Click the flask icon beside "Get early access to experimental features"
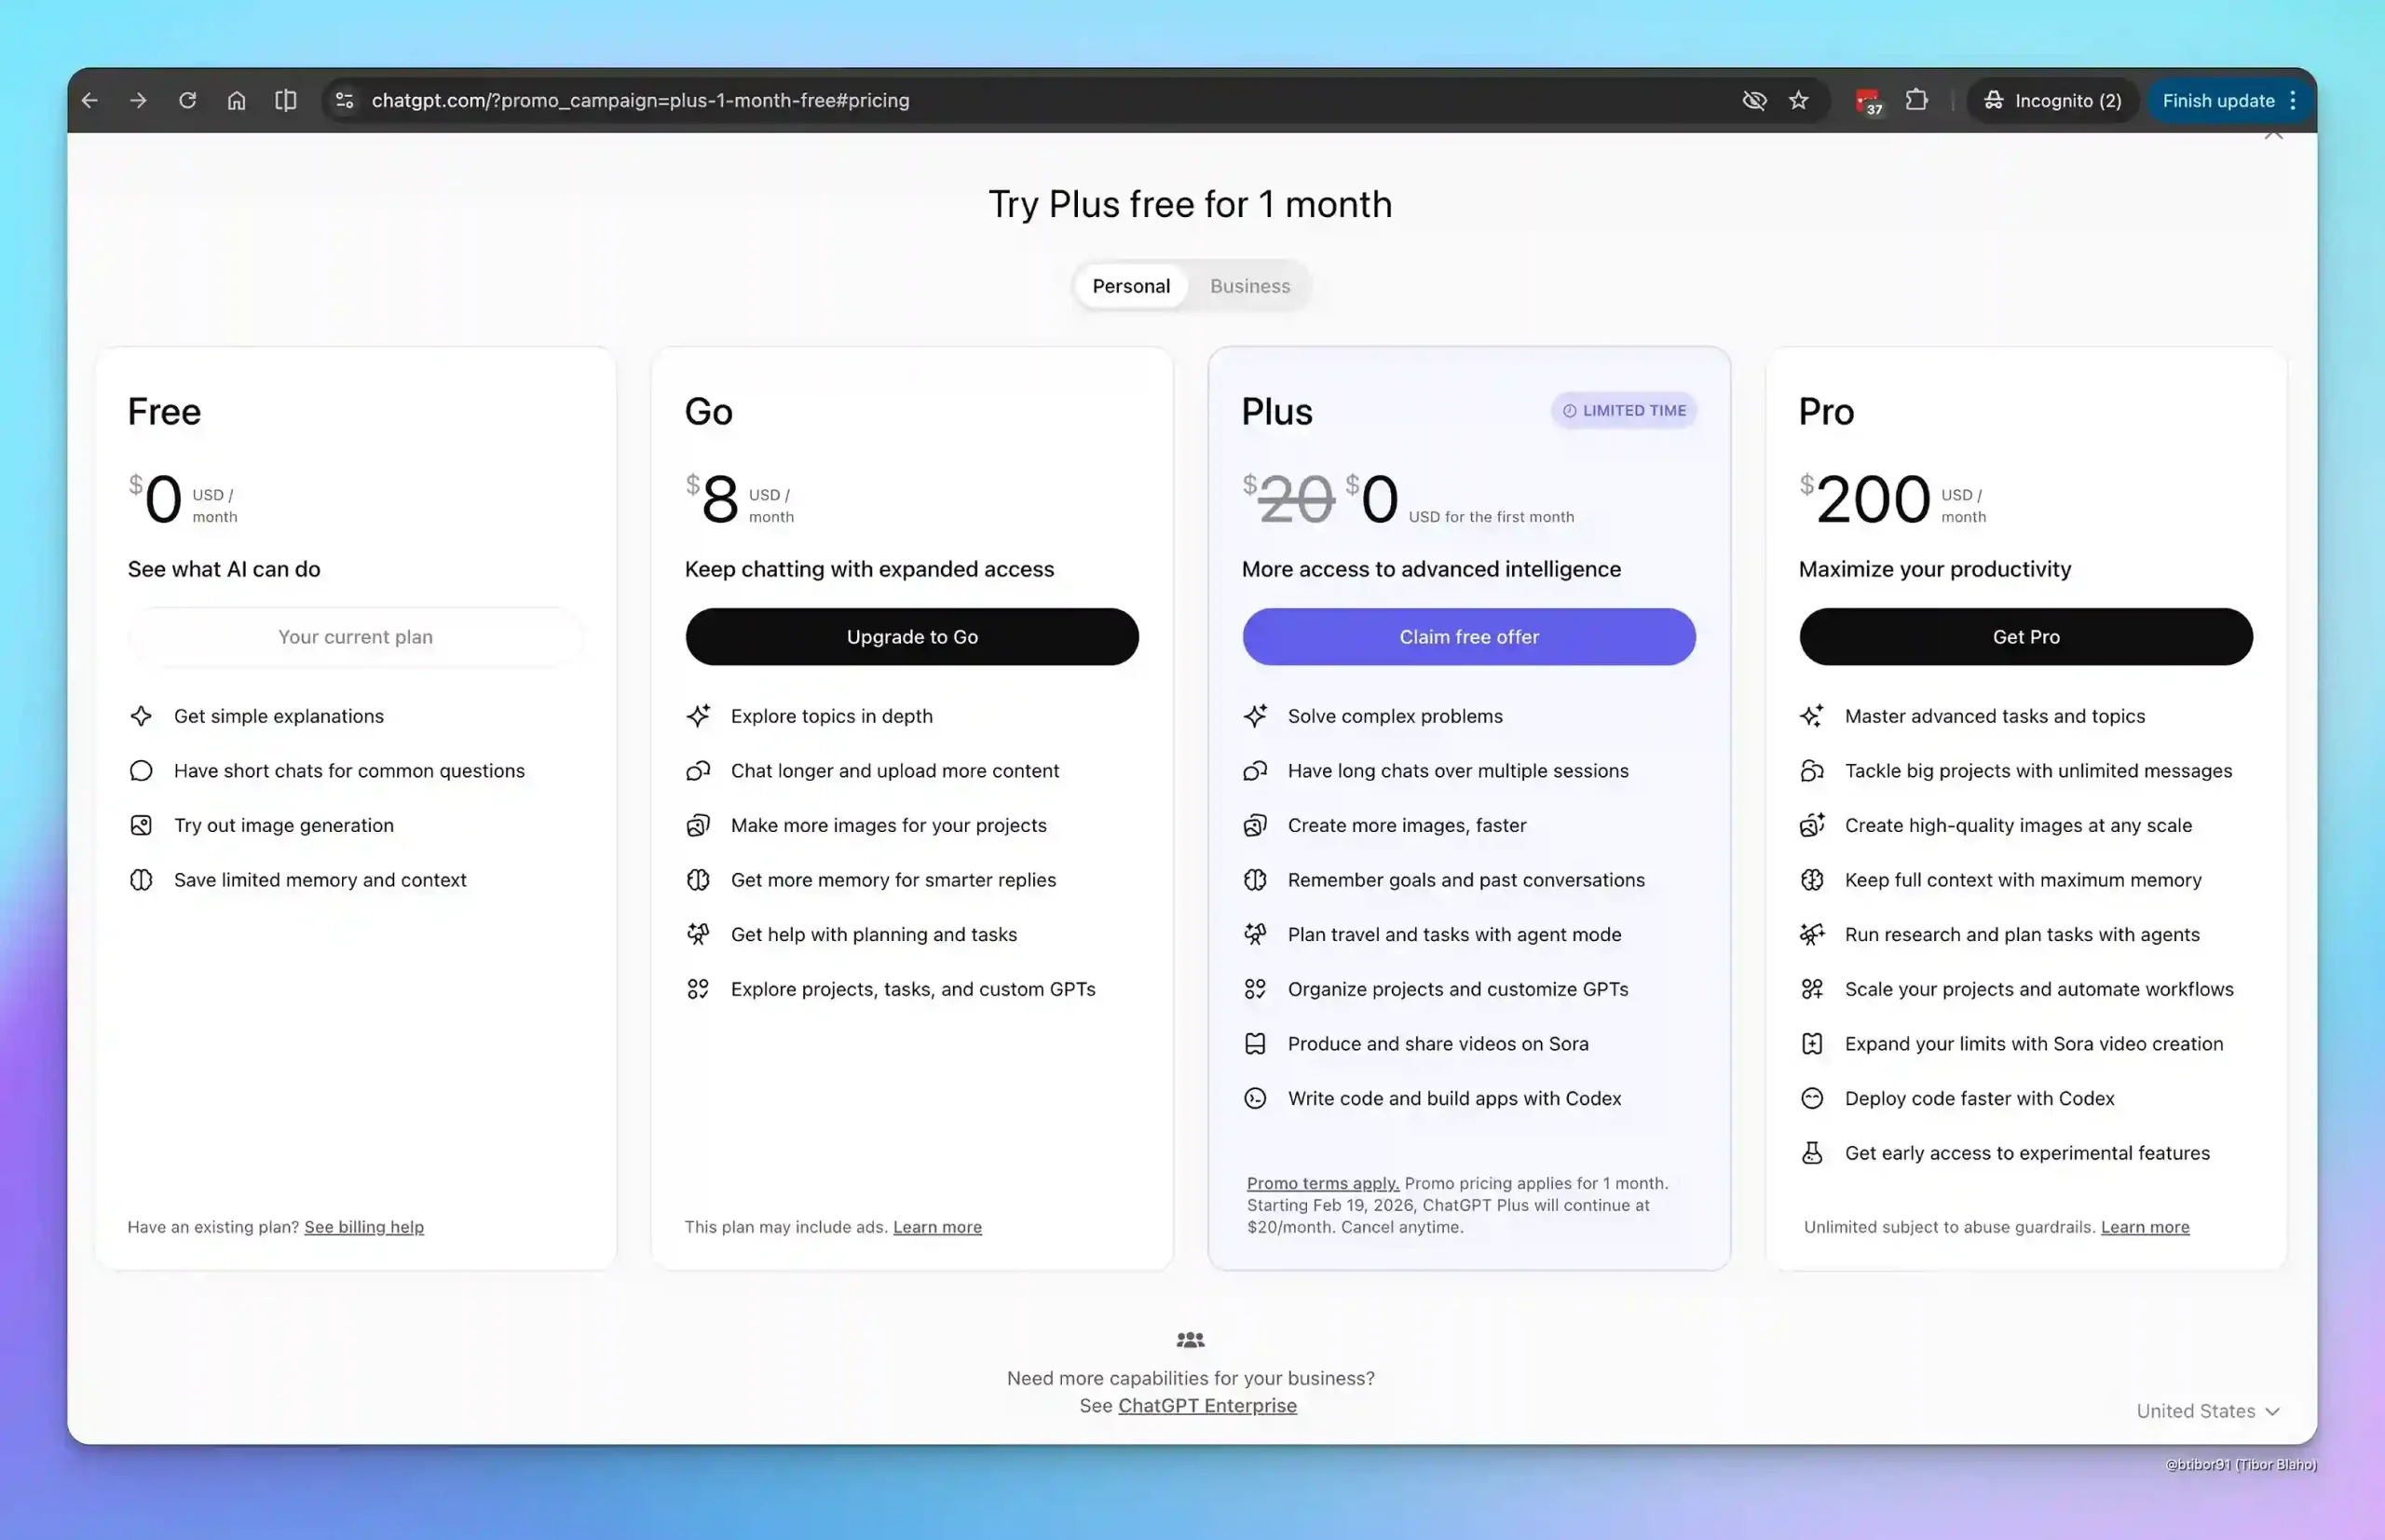2385x1540 pixels. pos(1812,1153)
